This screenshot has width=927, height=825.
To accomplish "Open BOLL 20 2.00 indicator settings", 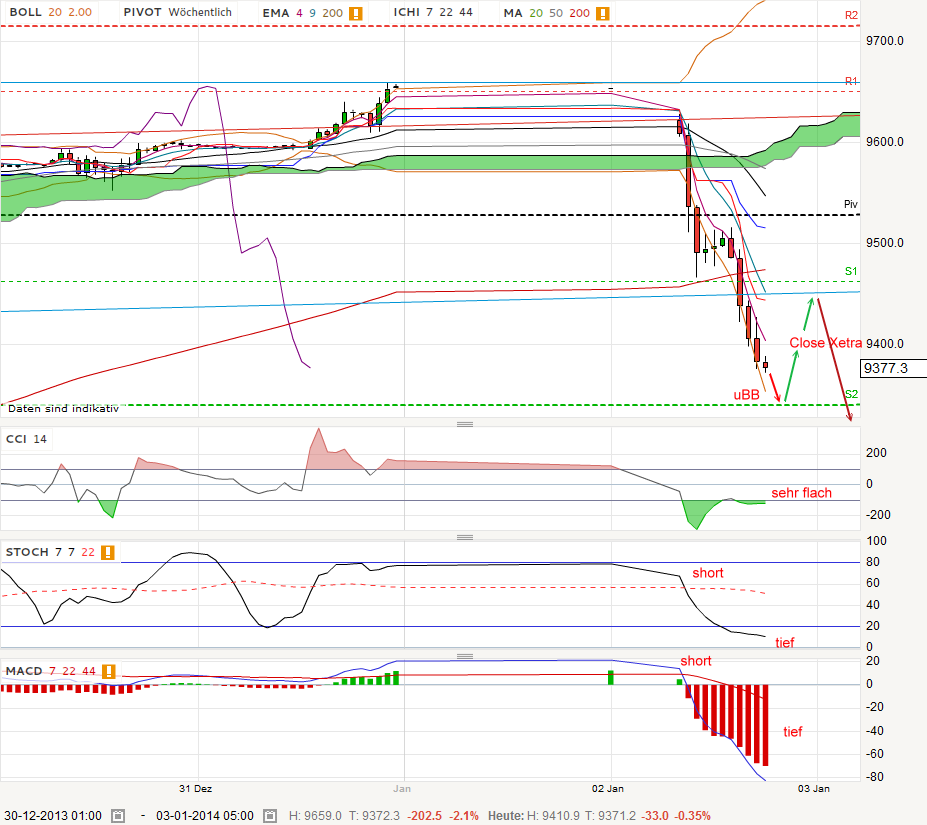I will [51, 12].
